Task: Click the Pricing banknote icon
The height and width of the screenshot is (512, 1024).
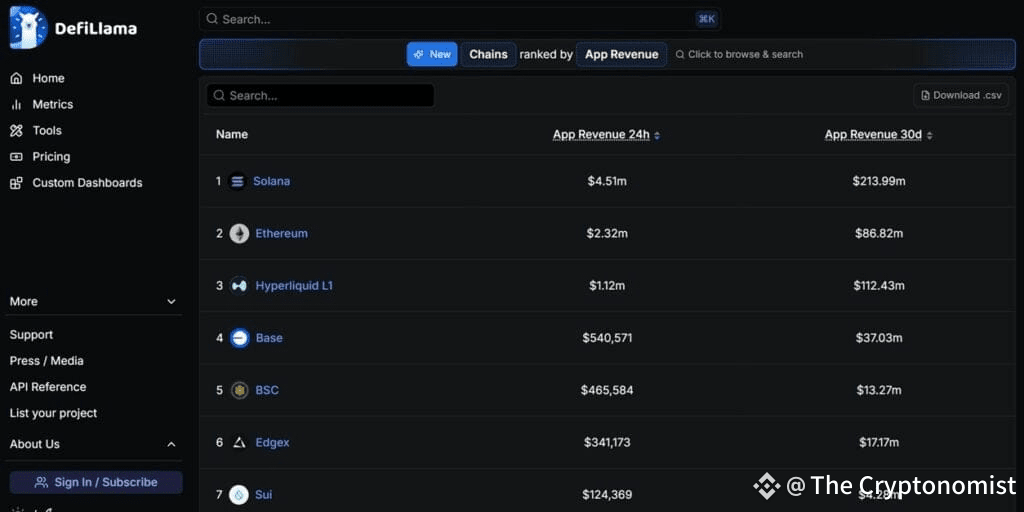Action: click(x=16, y=157)
